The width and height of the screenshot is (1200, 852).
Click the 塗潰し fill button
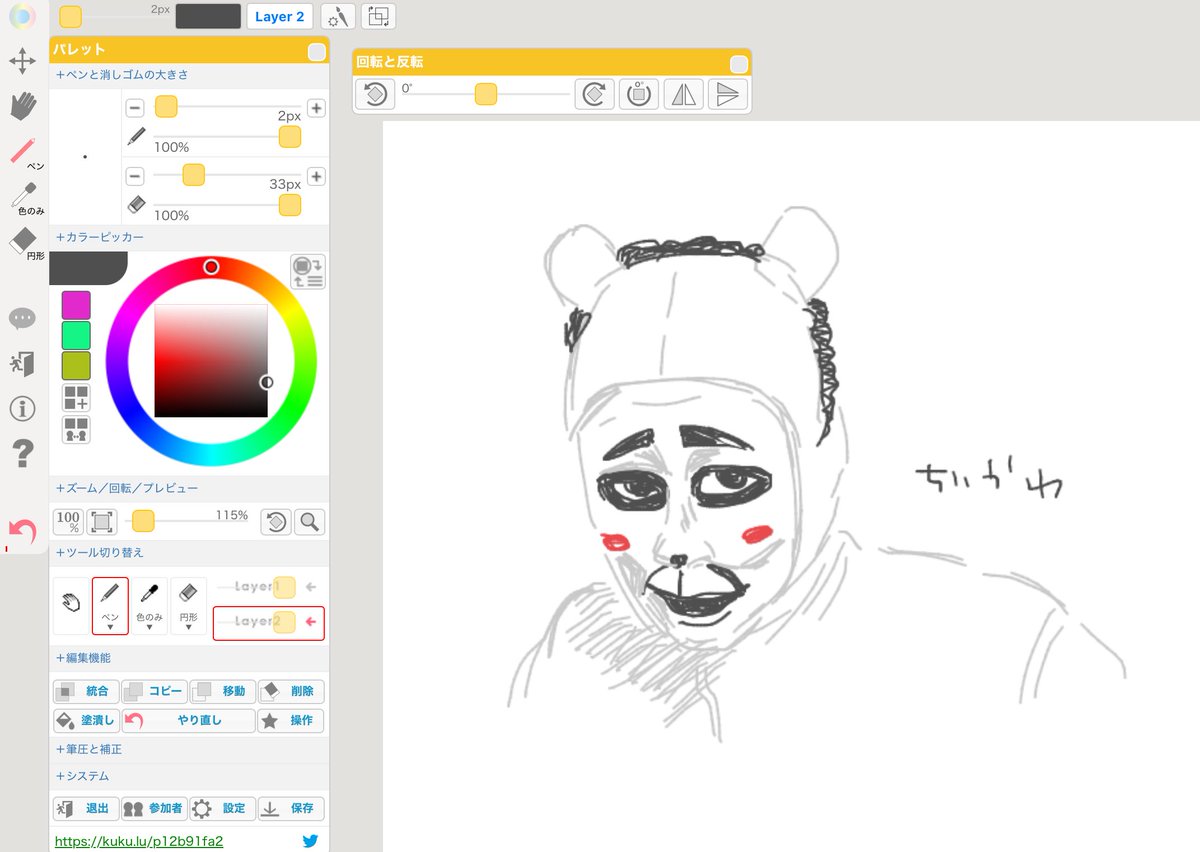pyautogui.click(x=85, y=720)
